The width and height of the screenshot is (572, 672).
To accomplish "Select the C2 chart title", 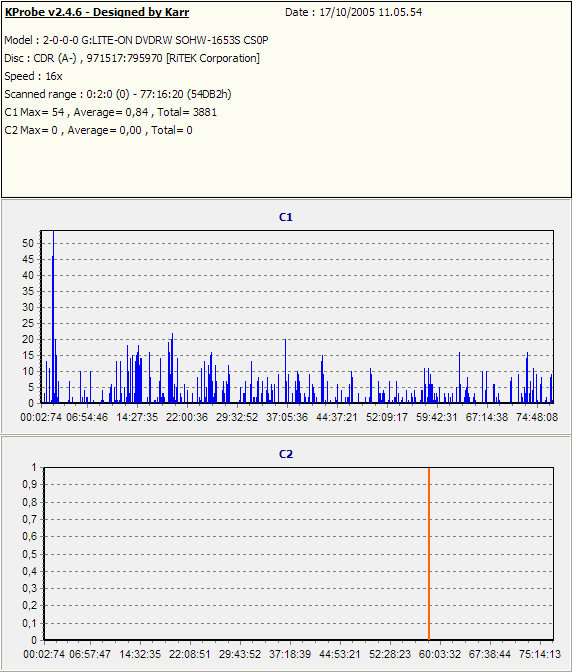I will pyautogui.click(x=286, y=454).
